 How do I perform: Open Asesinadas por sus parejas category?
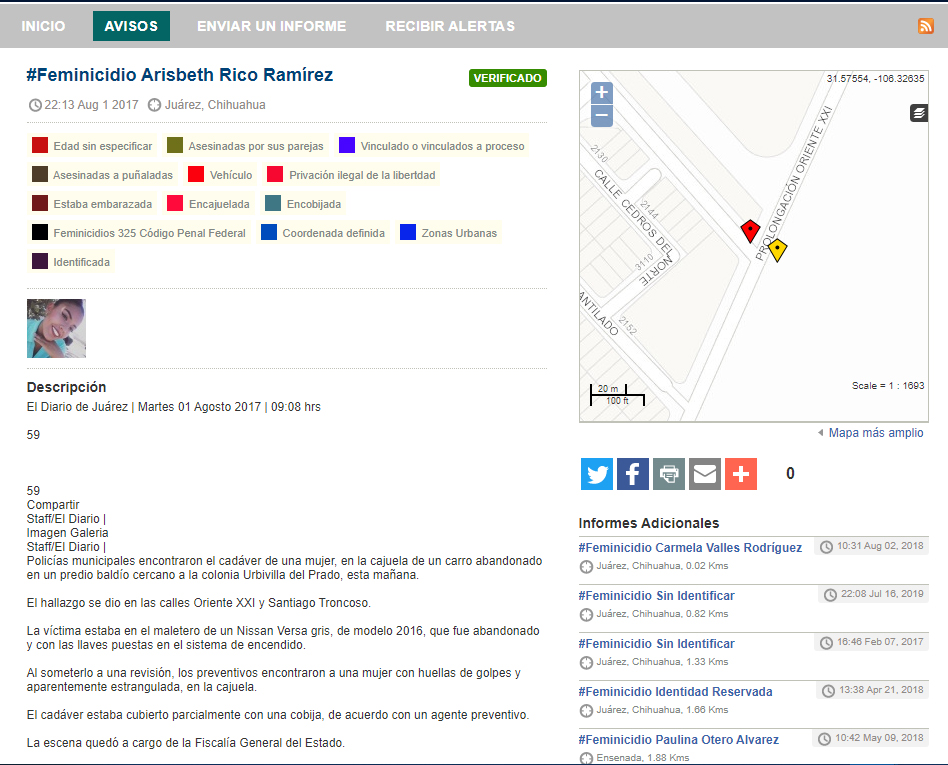point(245,146)
